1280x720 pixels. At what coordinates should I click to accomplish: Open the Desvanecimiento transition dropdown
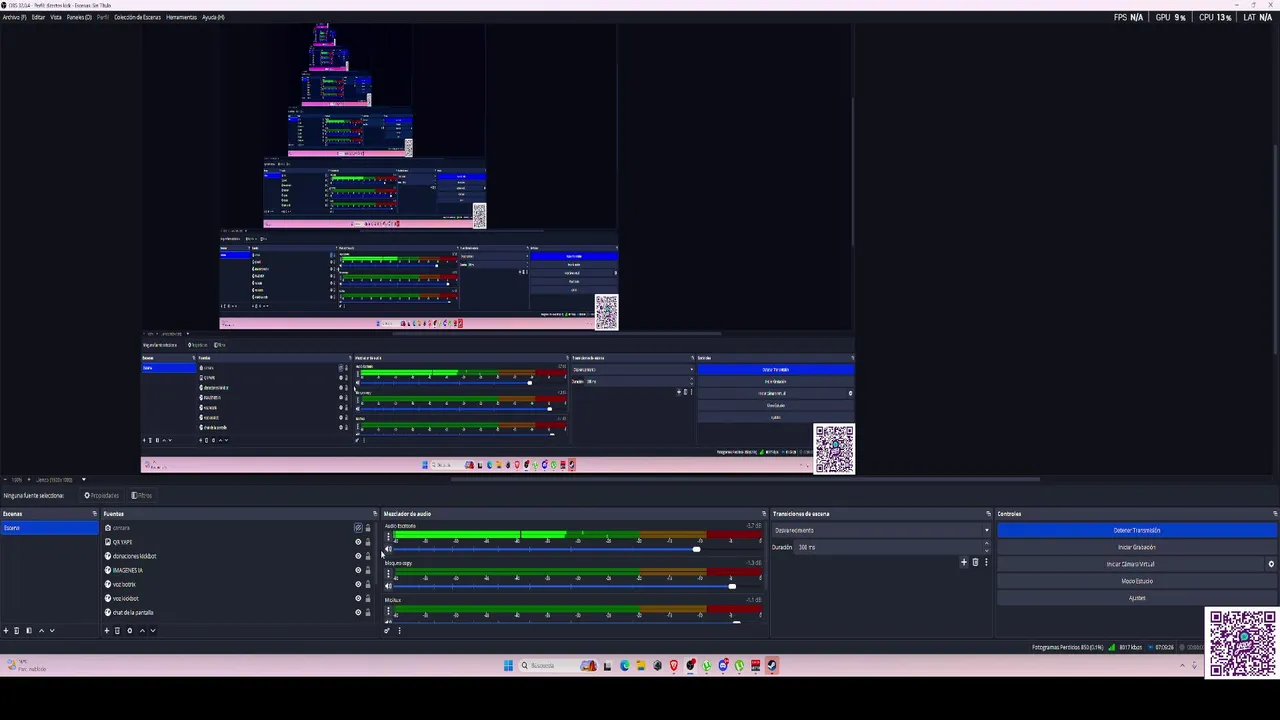pos(880,530)
